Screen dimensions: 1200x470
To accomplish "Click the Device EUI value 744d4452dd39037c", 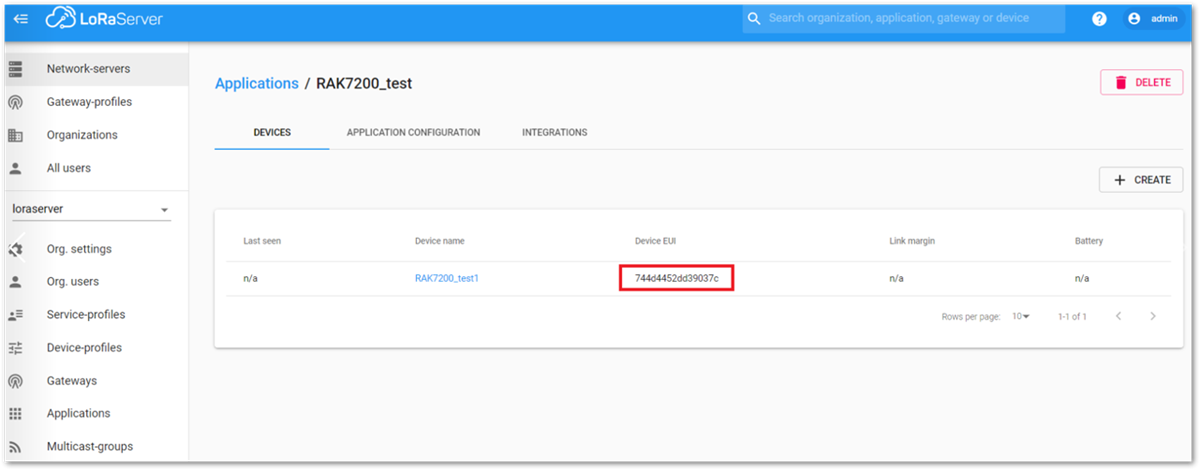I will coord(677,278).
